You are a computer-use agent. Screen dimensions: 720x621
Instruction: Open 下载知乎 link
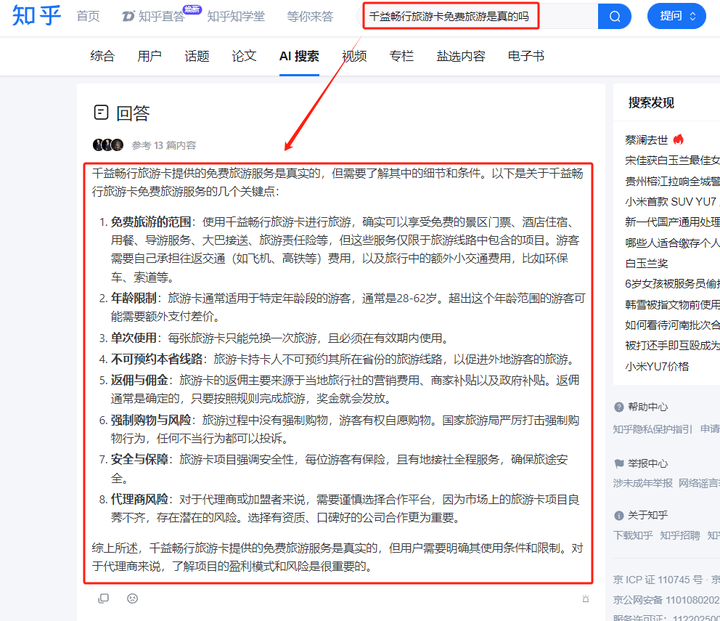(633, 536)
